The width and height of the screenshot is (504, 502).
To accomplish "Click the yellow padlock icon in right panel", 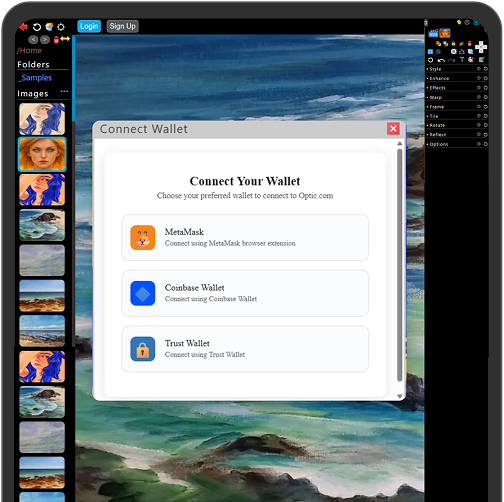I will pos(453,43).
